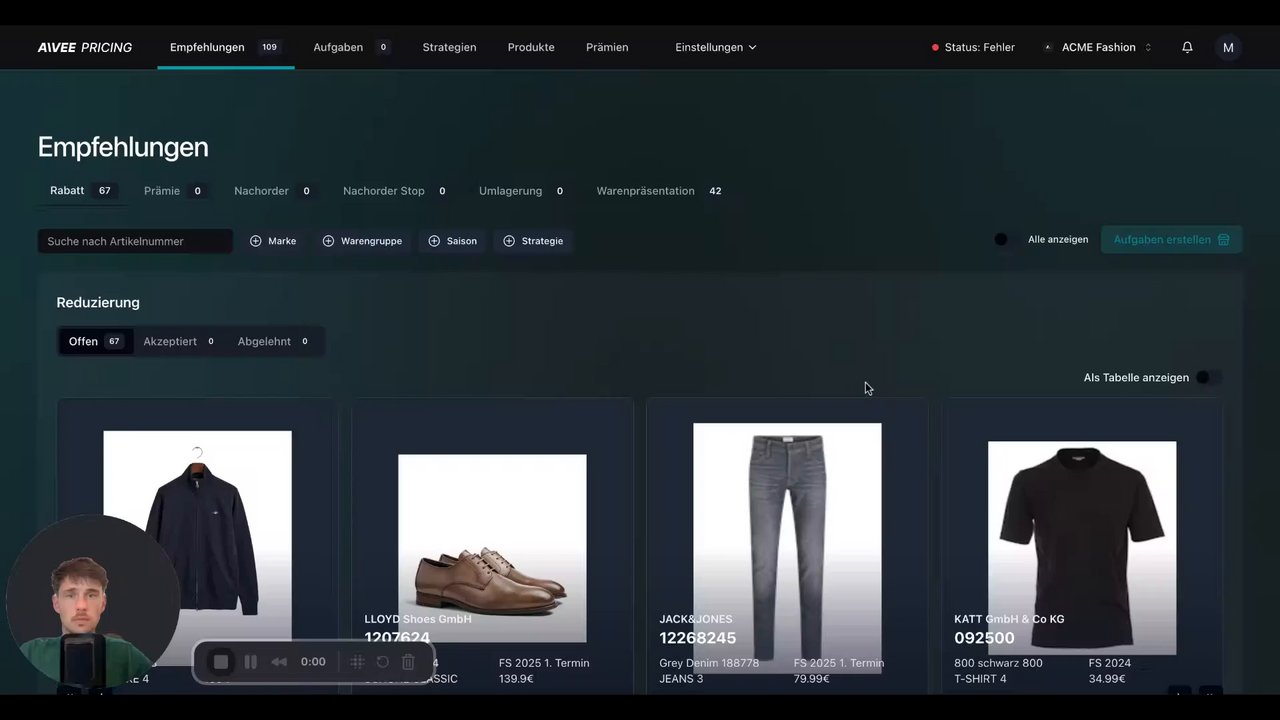Click Grey Denim 188778 description
This screenshot has height=720, width=1280.
[709, 663]
